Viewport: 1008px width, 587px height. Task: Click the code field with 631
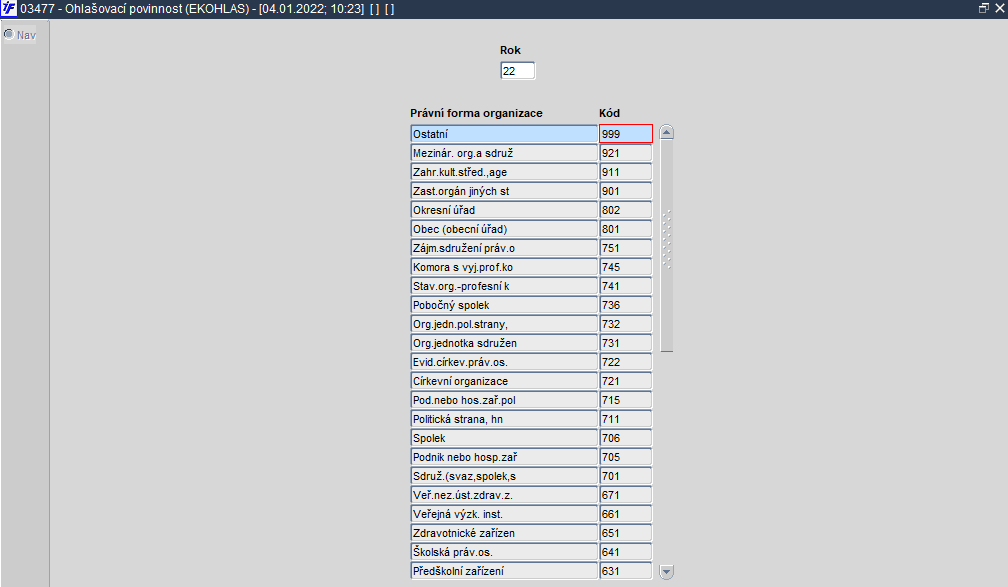626,571
